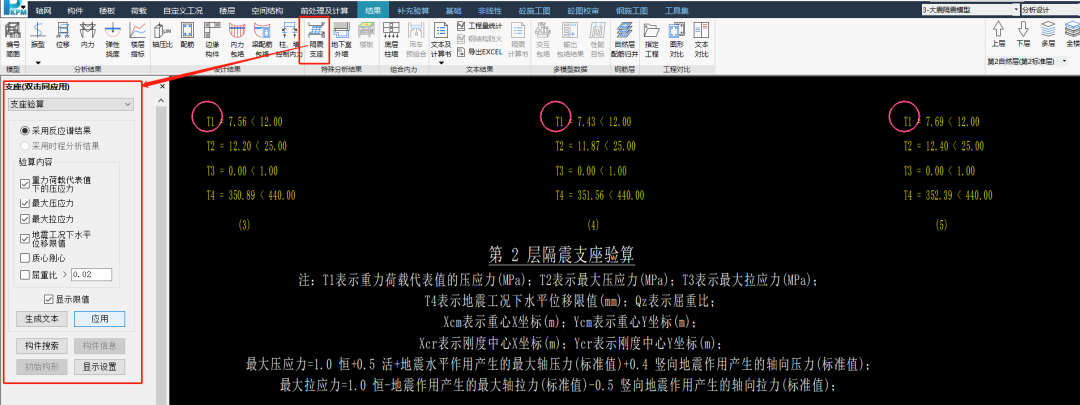Toggle 最大拉应力 checkbox
Viewport: 1080px width, 405px height.
[x=25, y=220]
